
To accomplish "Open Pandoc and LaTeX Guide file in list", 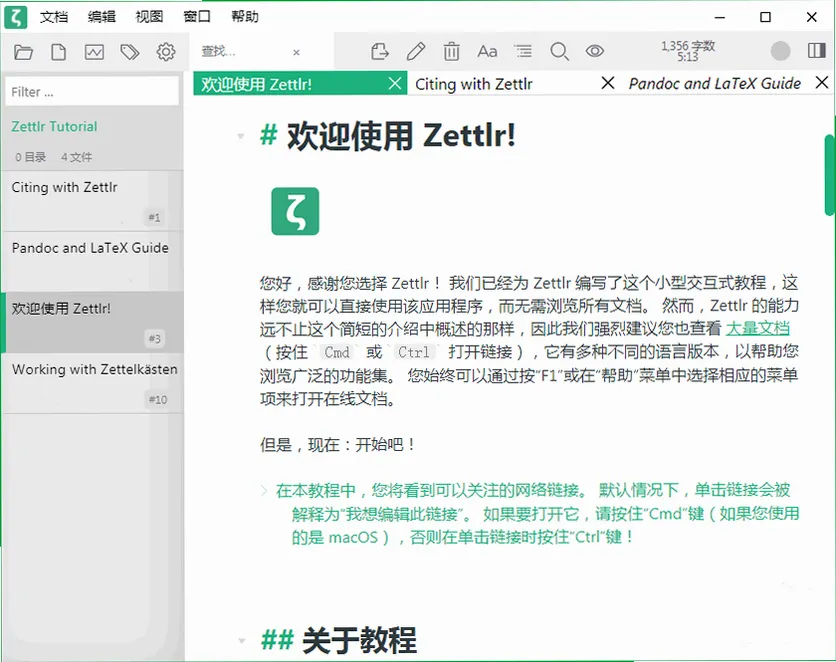I will [93, 261].
